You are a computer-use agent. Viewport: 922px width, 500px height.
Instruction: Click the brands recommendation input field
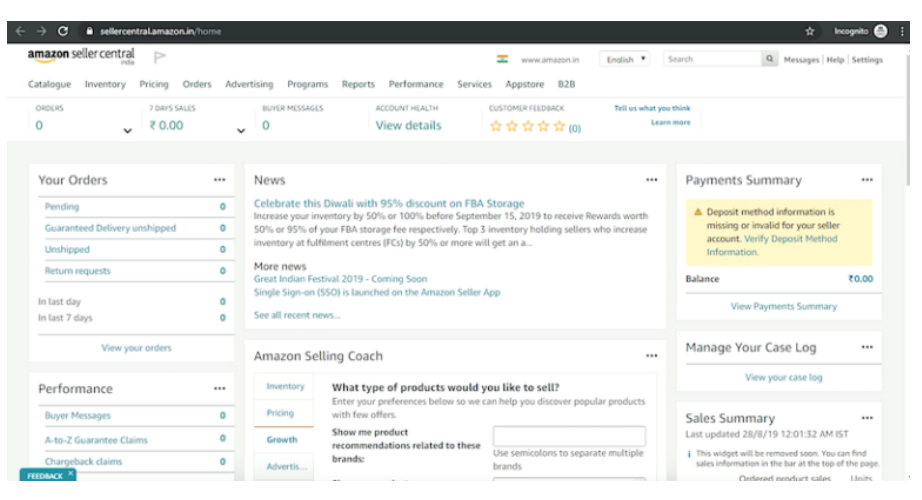[568, 436]
